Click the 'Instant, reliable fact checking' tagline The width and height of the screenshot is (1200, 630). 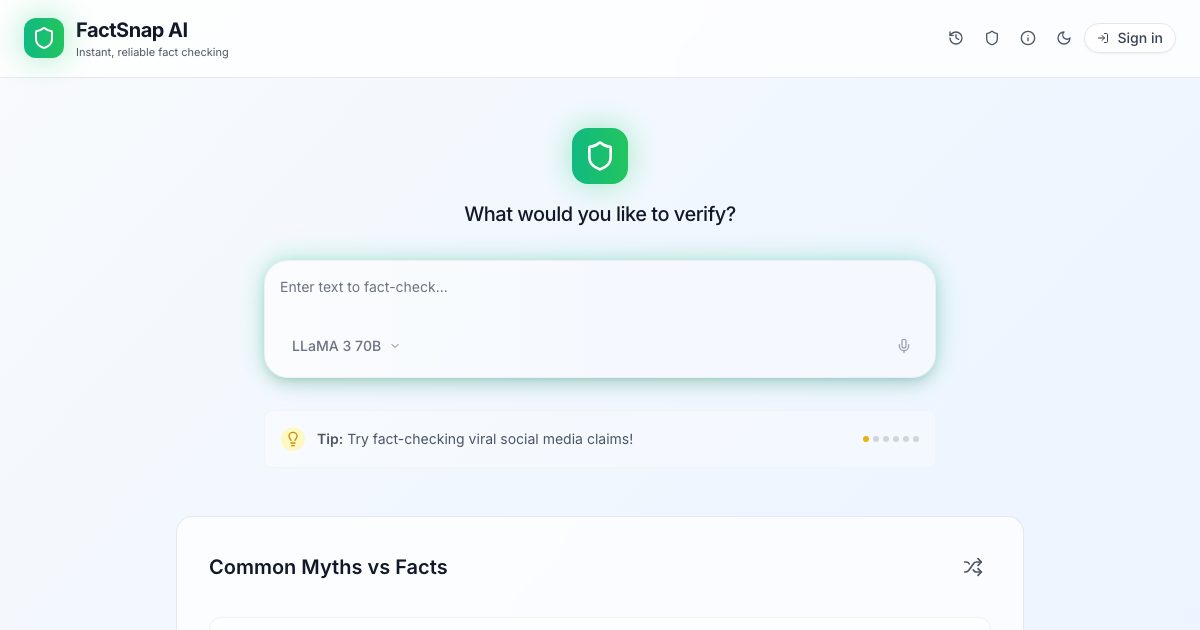[152, 52]
